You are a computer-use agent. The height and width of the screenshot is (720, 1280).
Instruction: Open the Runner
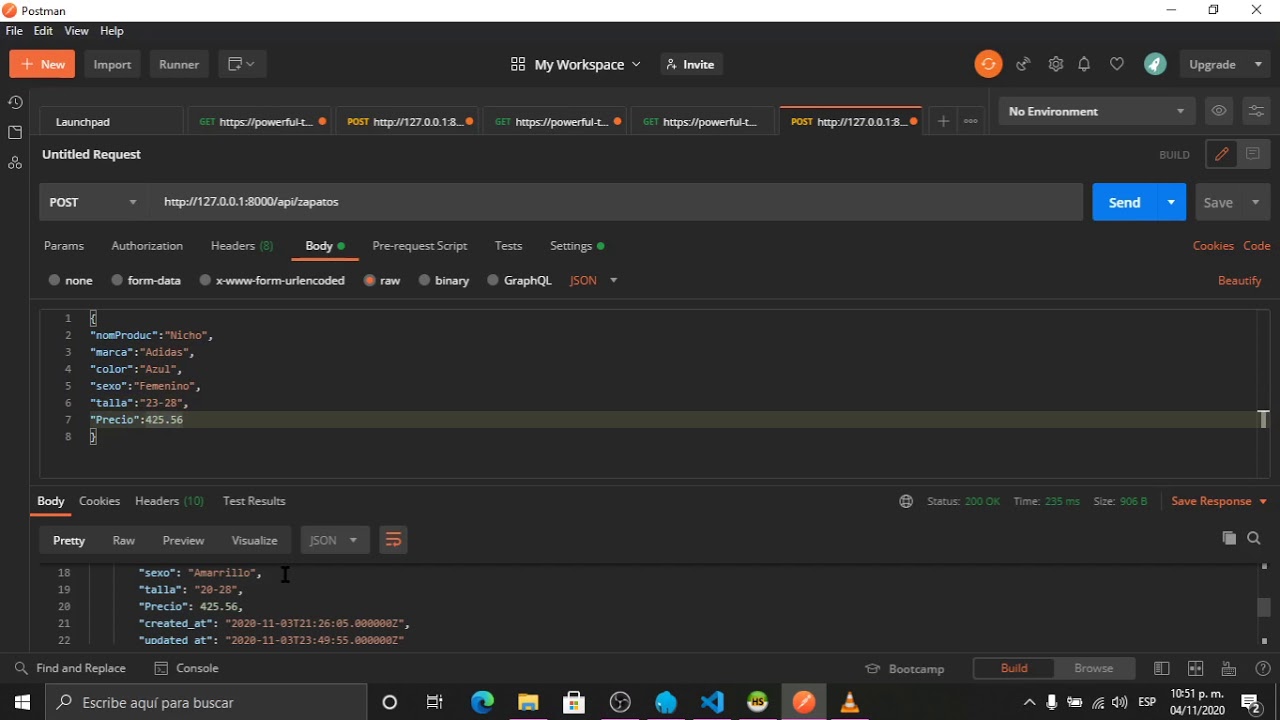[x=179, y=64]
